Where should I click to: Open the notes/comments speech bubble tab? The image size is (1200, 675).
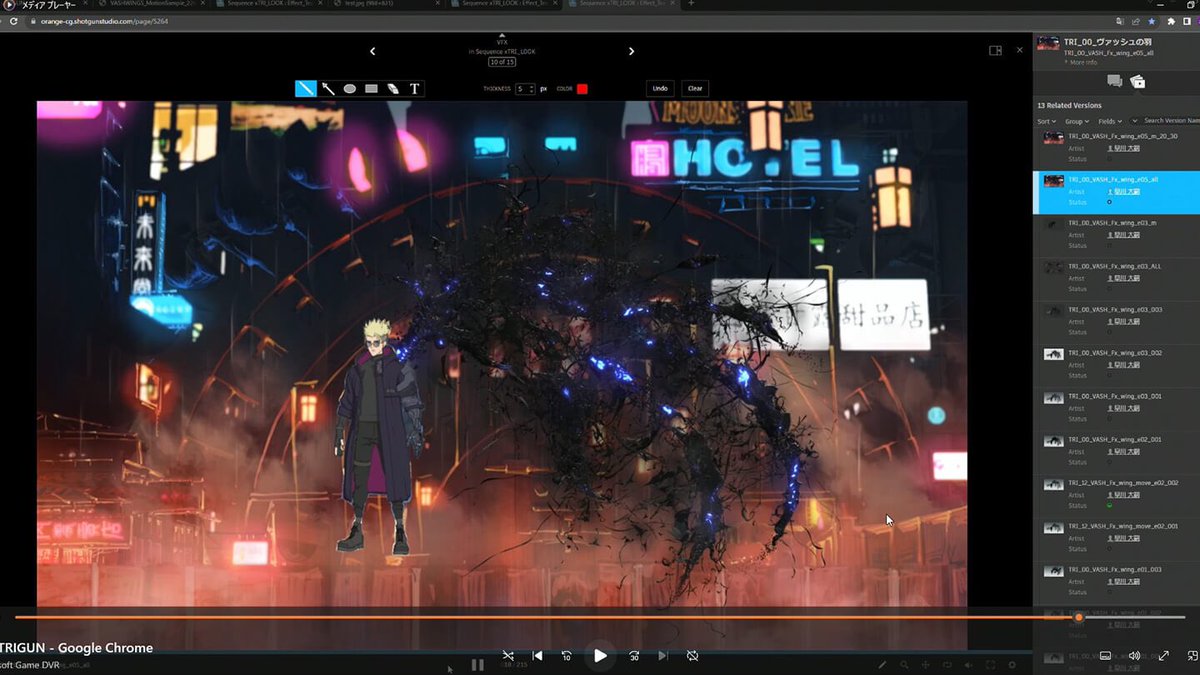point(1114,81)
